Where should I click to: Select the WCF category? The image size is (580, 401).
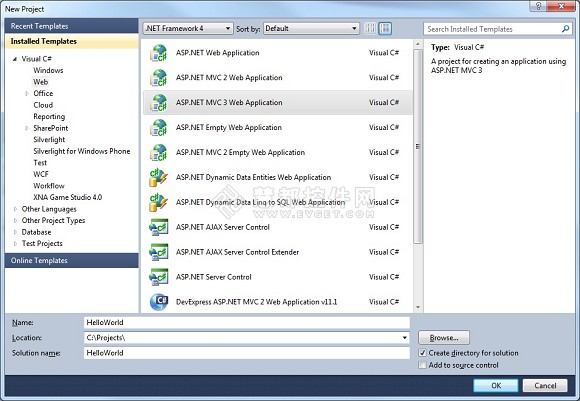pos(41,174)
